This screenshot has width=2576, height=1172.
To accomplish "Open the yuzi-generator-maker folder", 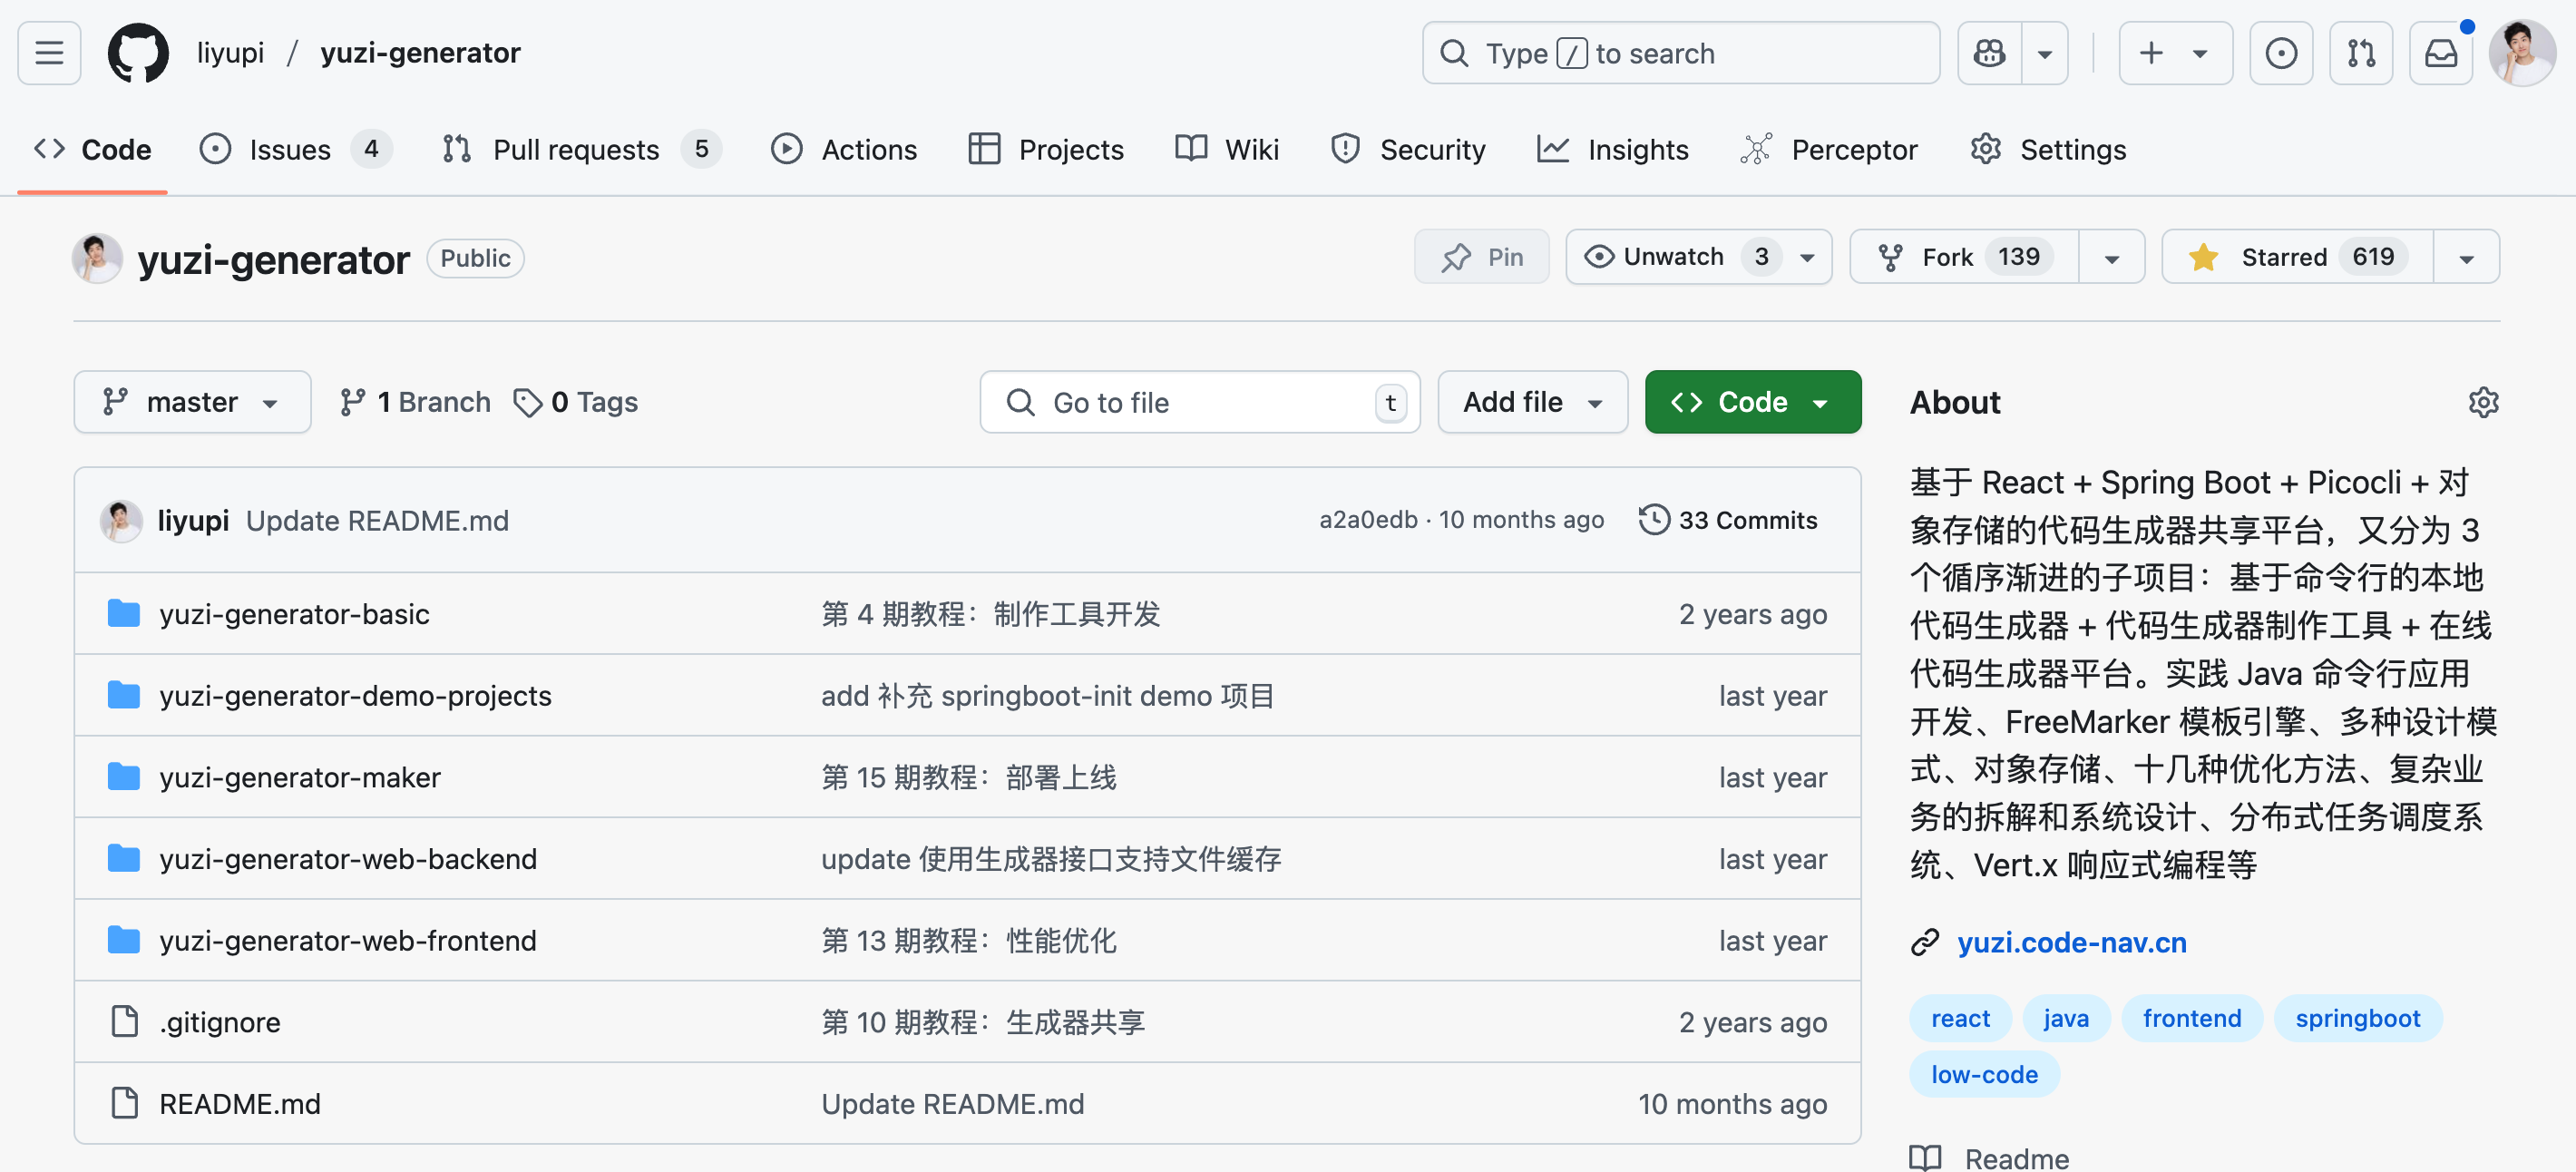I will (x=299, y=777).
